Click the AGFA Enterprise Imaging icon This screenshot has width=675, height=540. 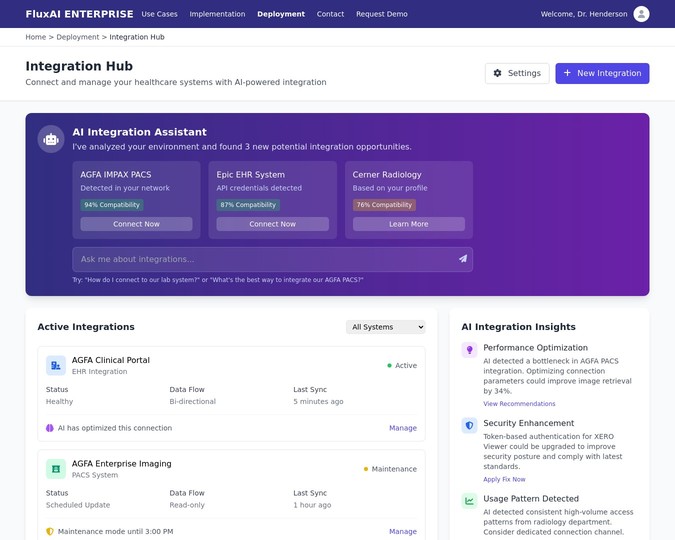[56, 469]
